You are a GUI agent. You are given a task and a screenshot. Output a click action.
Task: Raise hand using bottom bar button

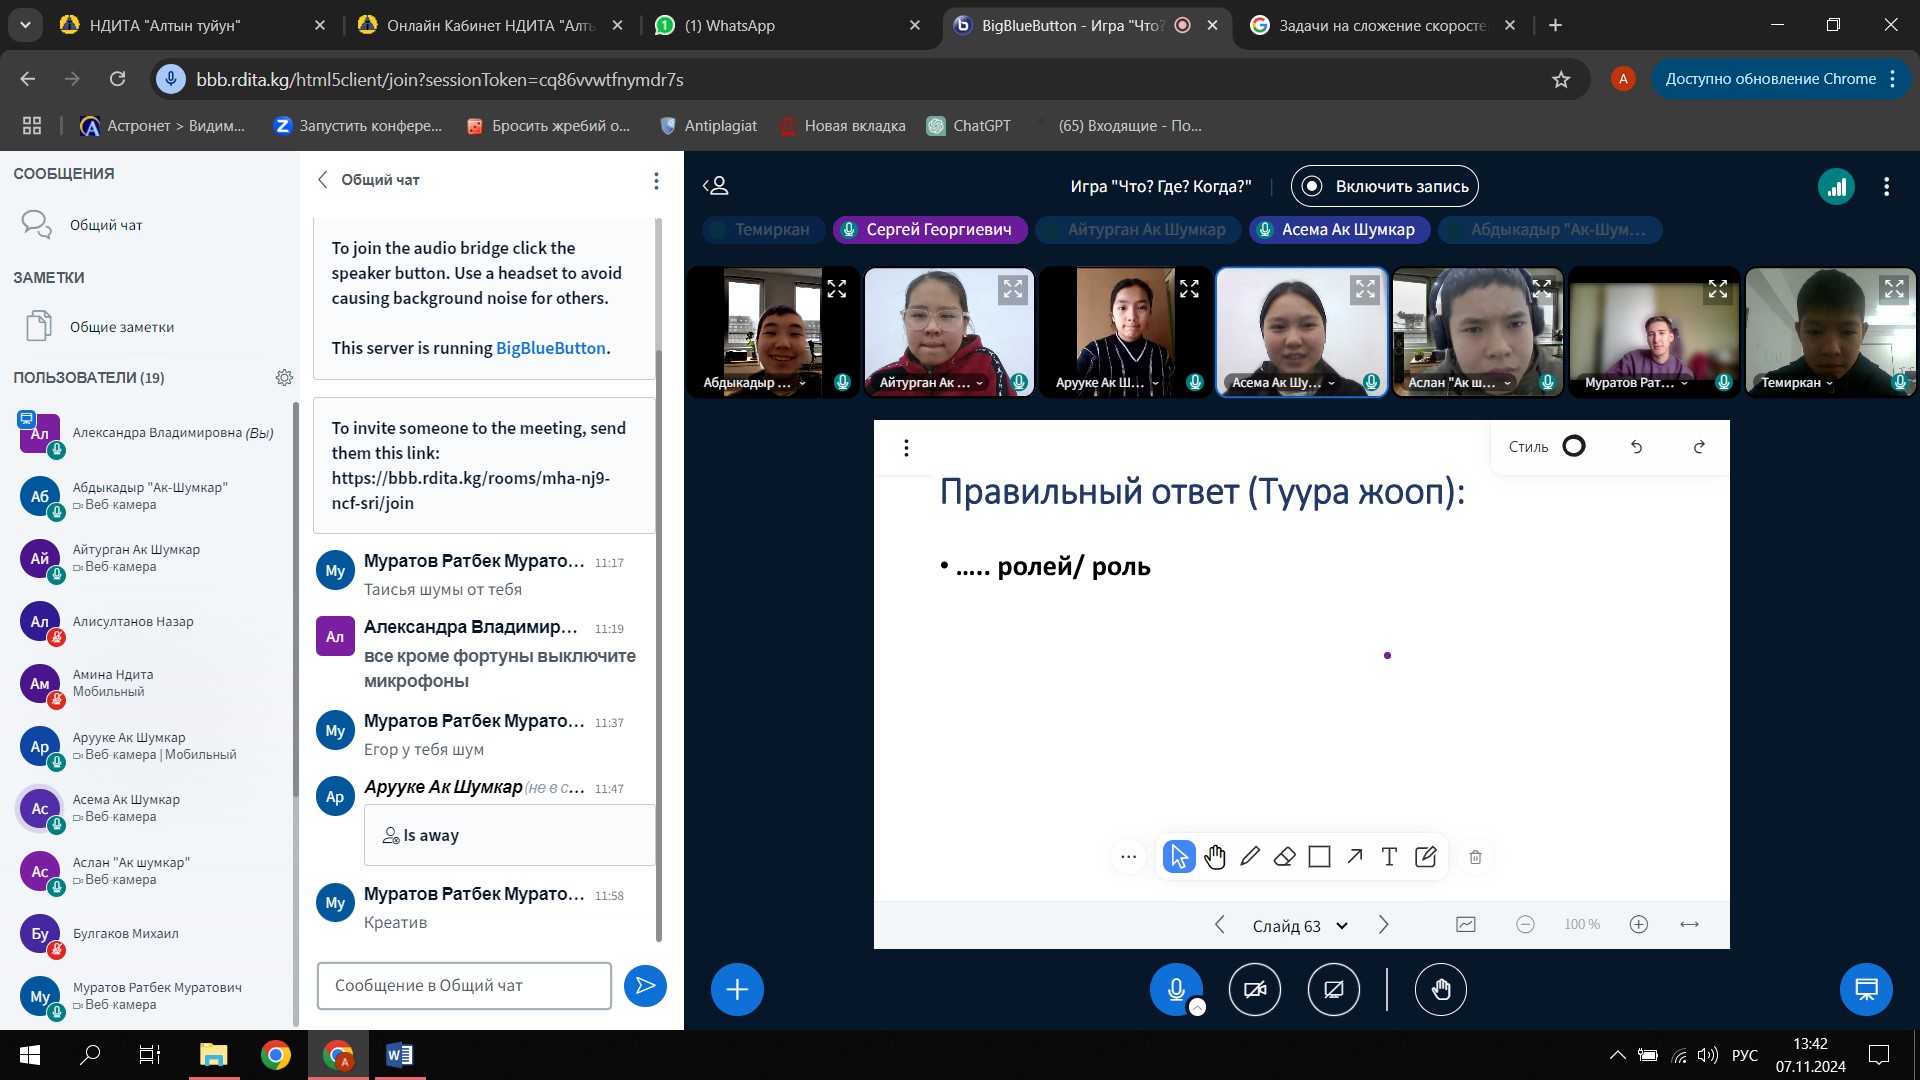coord(1440,990)
